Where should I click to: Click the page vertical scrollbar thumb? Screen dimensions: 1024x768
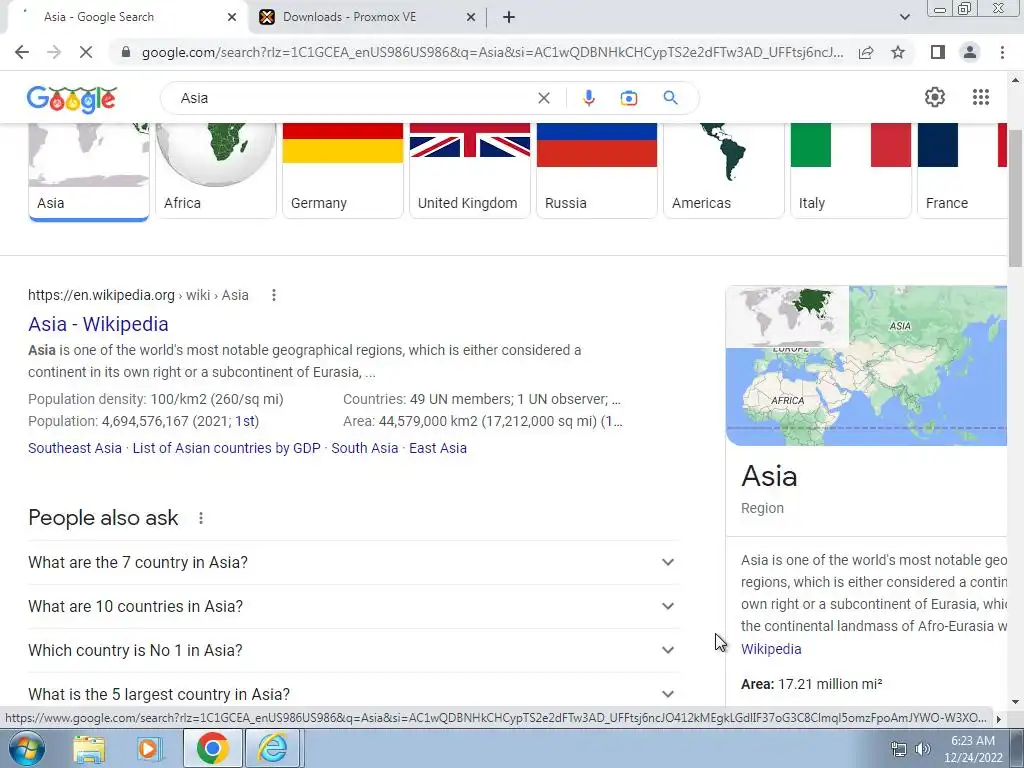click(1015, 197)
